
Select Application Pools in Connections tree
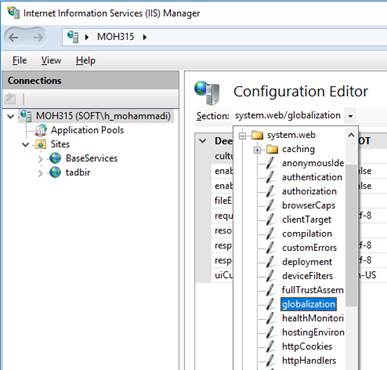[x=87, y=130]
